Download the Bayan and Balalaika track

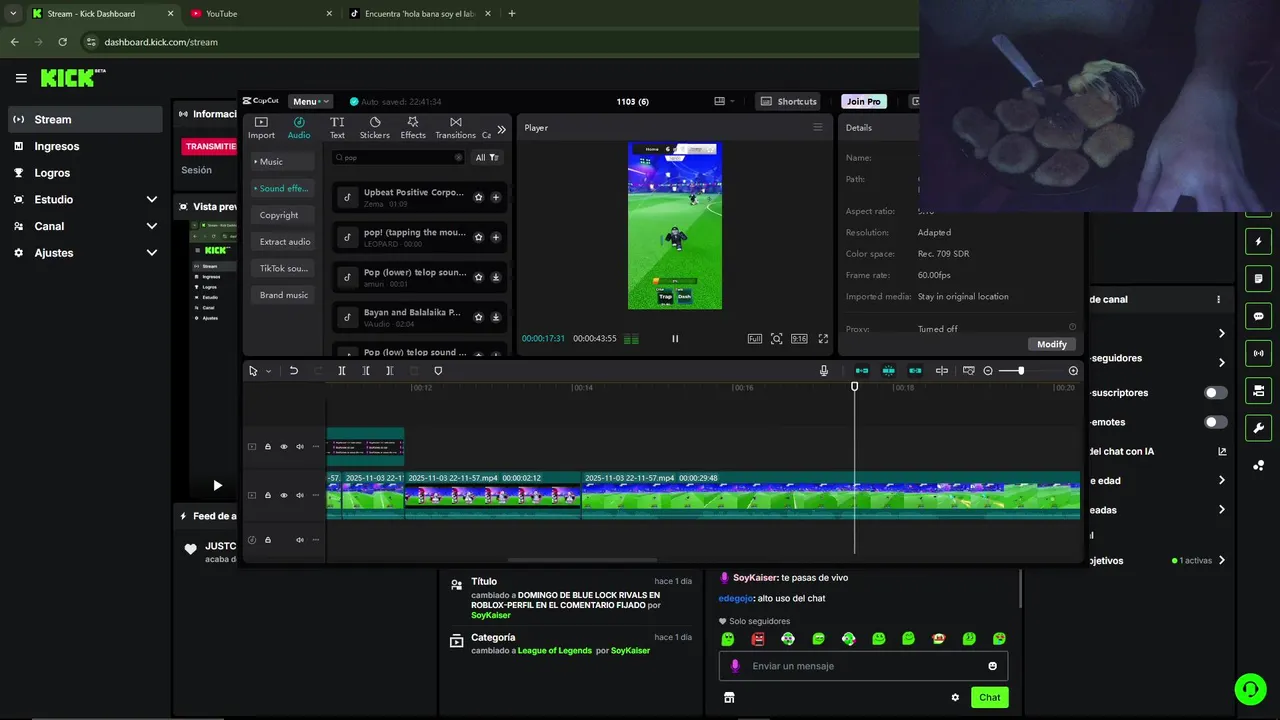click(x=496, y=317)
